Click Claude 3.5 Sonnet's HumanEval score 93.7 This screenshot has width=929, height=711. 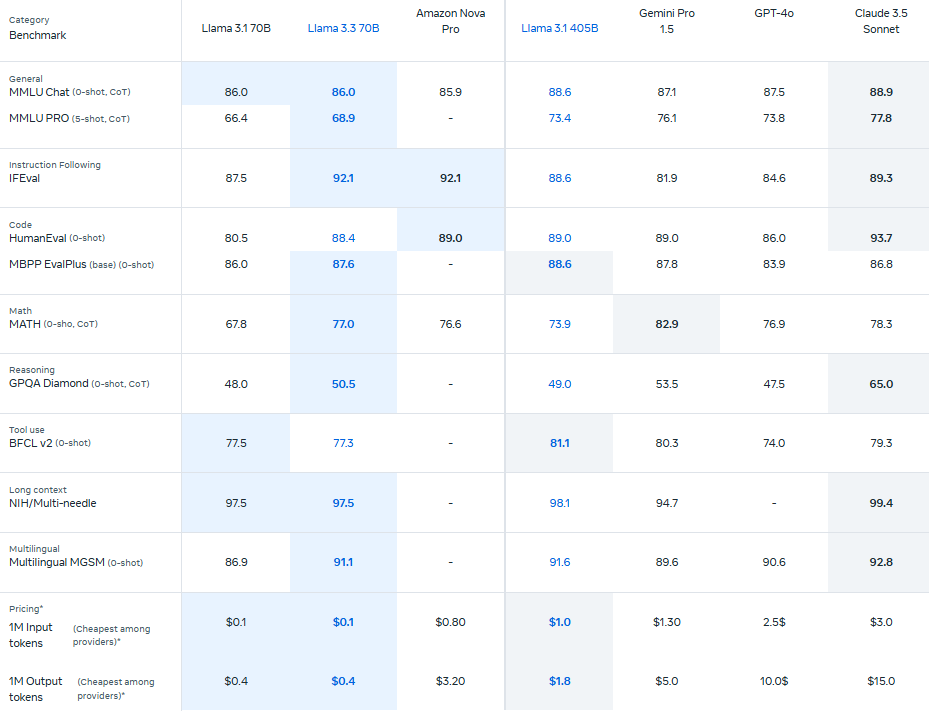pyautogui.click(x=881, y=238)
